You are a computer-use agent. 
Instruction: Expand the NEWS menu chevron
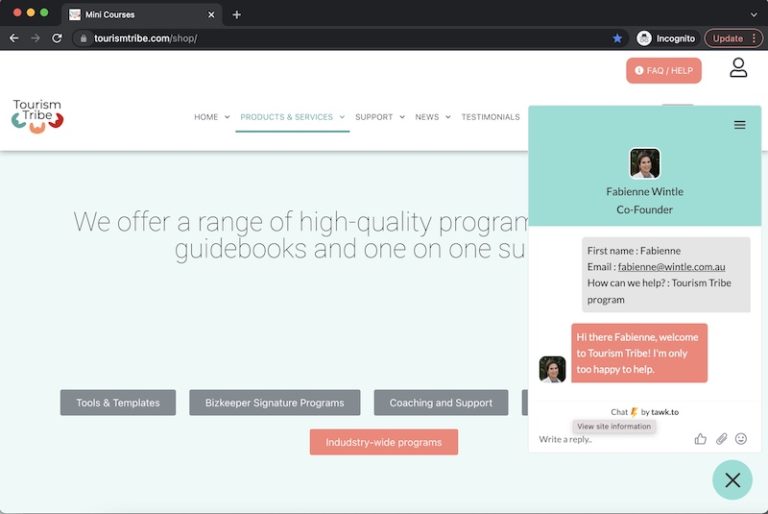click(448, 117)
